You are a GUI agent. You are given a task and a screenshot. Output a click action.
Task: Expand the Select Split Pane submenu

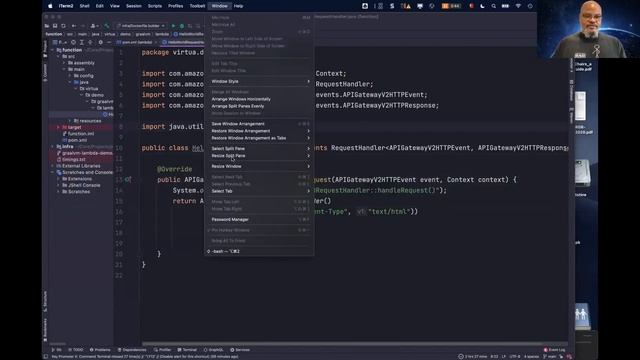coord(259,149)
